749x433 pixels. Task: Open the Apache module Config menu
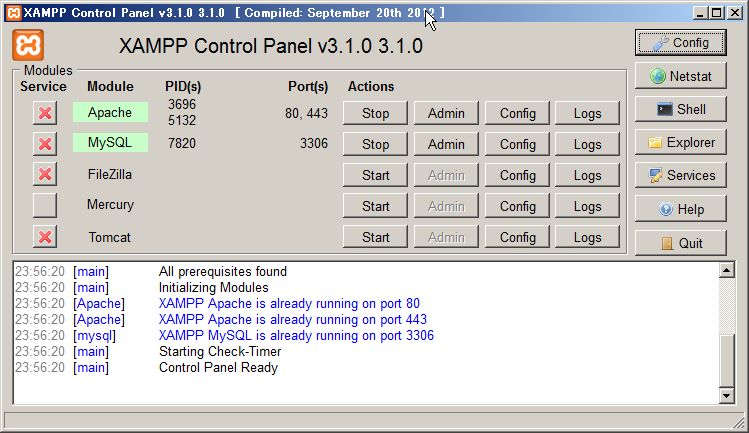(518, 113)
